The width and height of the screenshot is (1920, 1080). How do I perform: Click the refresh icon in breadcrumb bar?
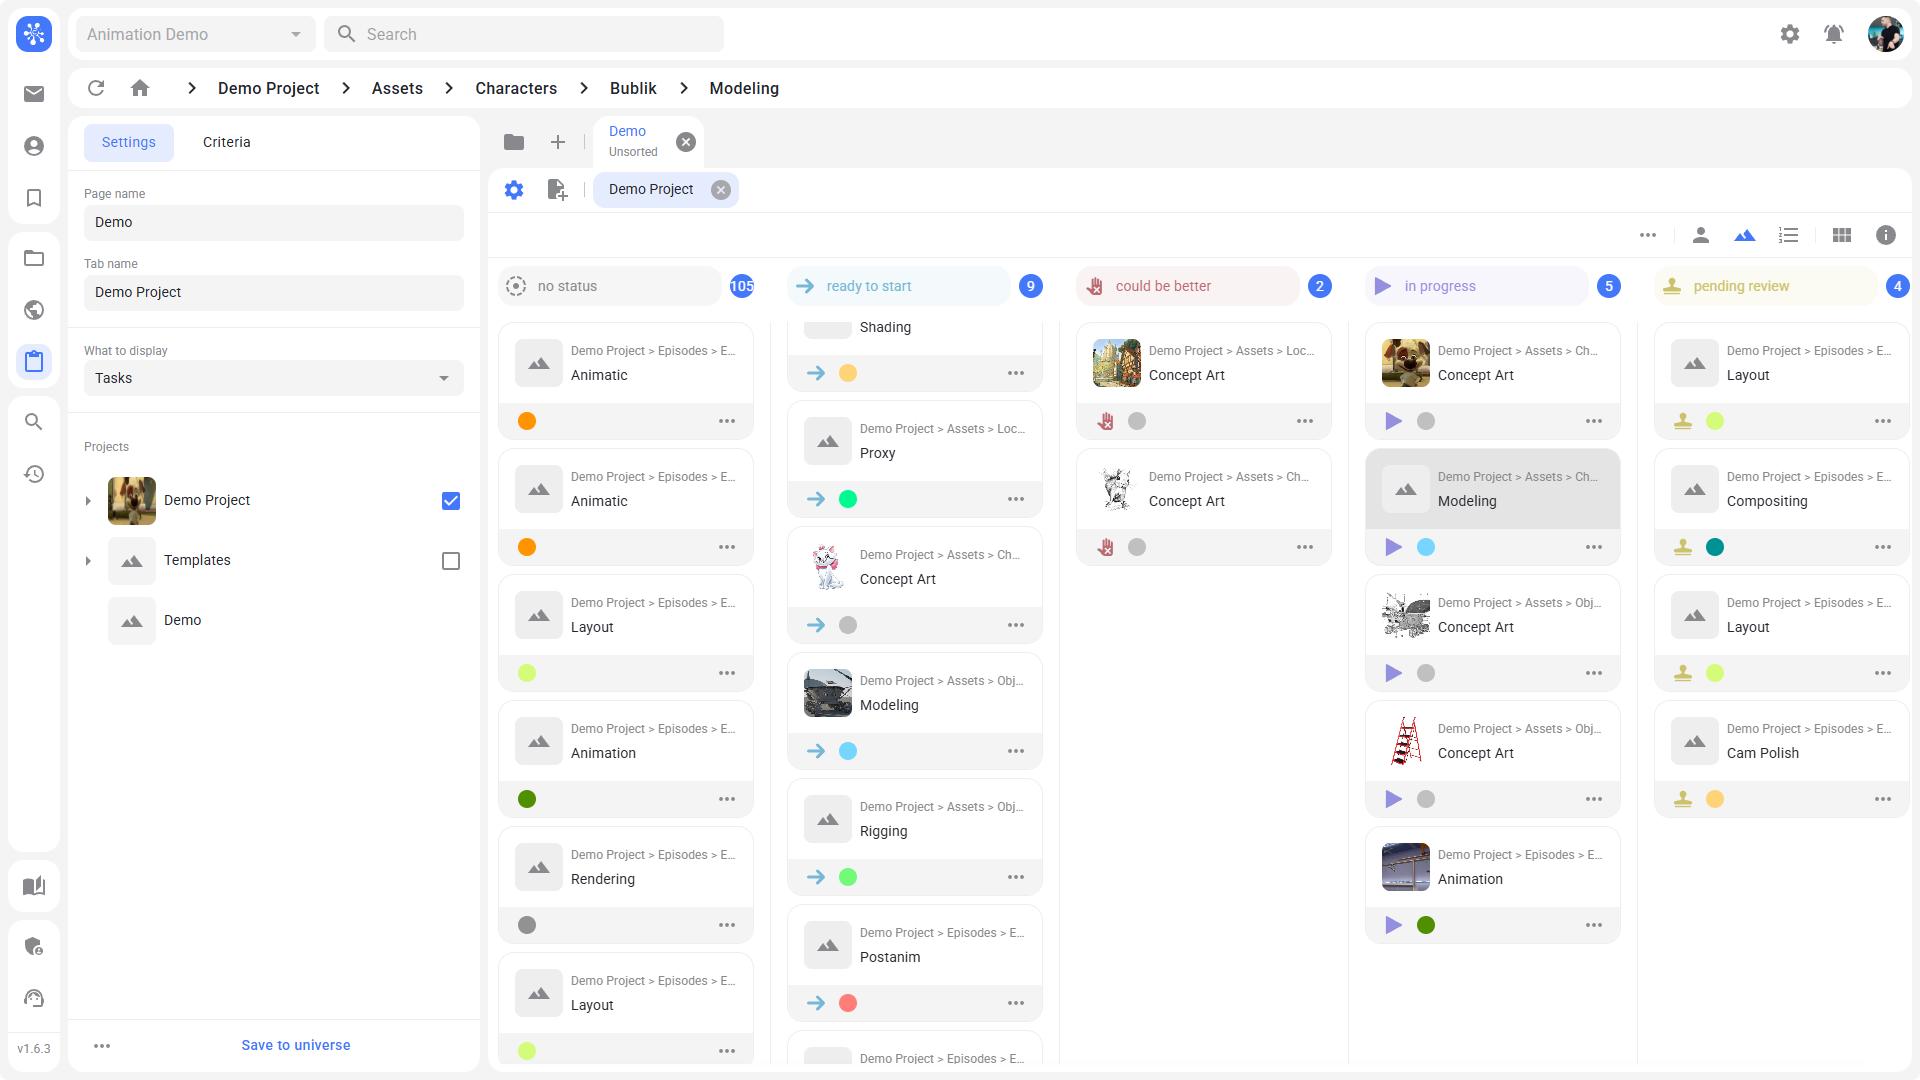tap(96, 88)
